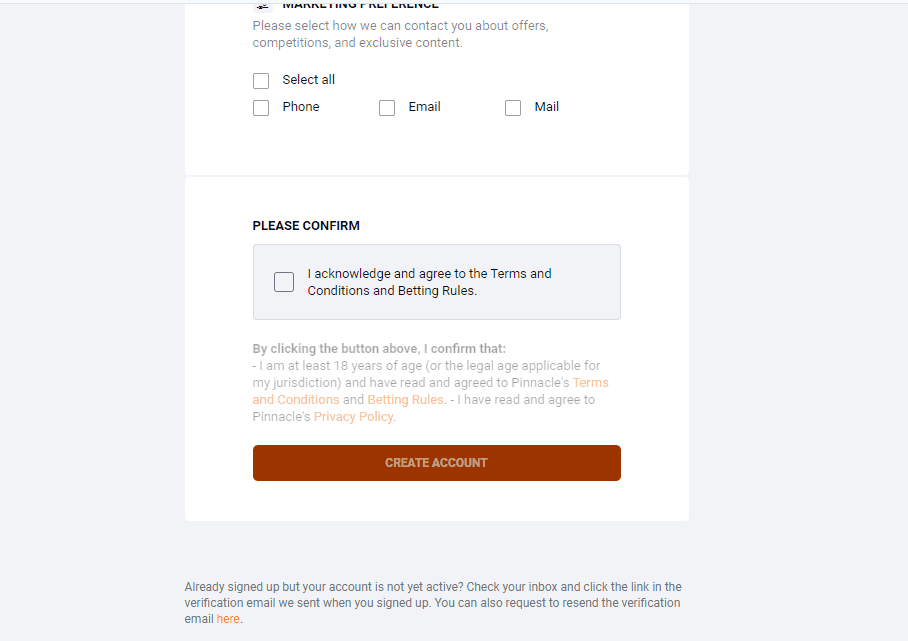This screenshot has width=908, height=641.
Task: Click the "Select all" label text
Action: (308, 80)
